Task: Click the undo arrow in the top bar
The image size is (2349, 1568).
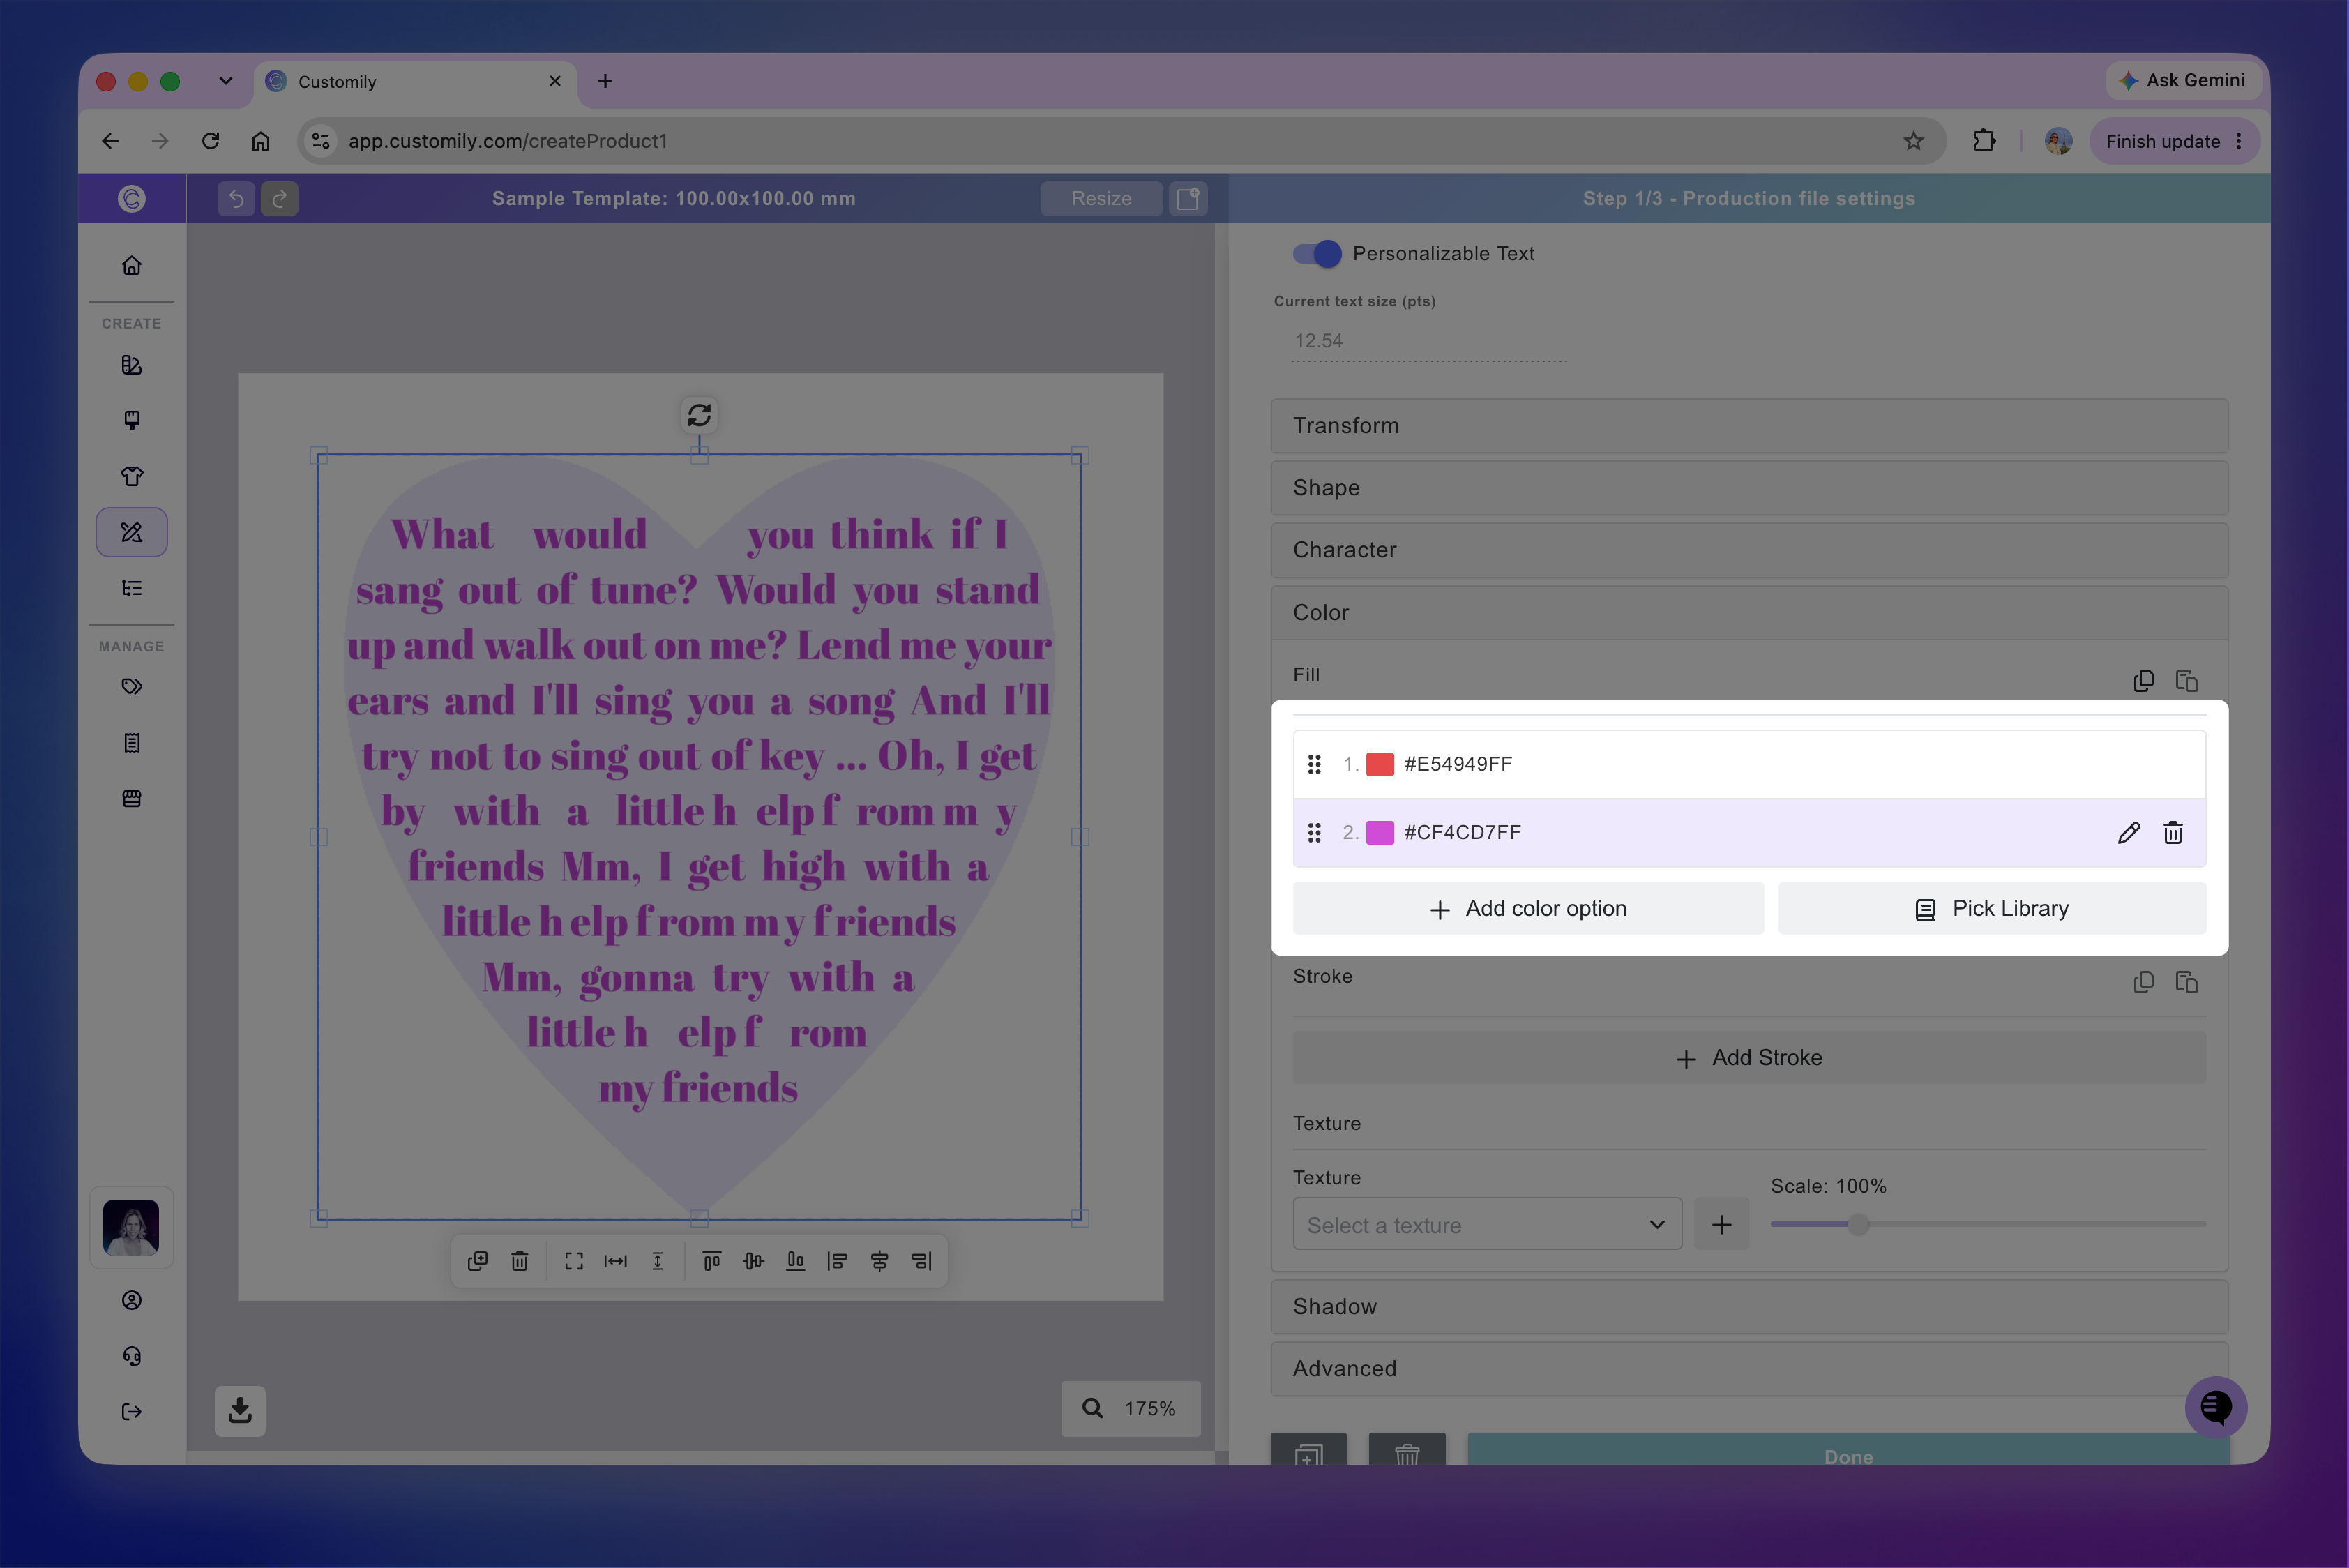Action: point(236,199)
